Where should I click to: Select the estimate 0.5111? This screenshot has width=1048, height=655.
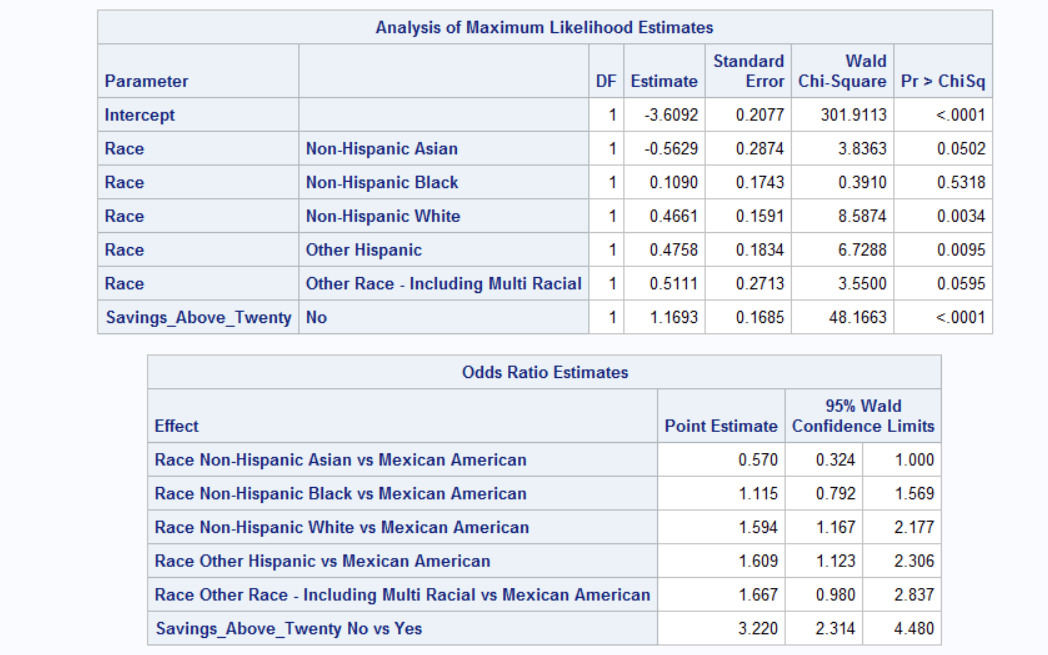coord(674,283)
